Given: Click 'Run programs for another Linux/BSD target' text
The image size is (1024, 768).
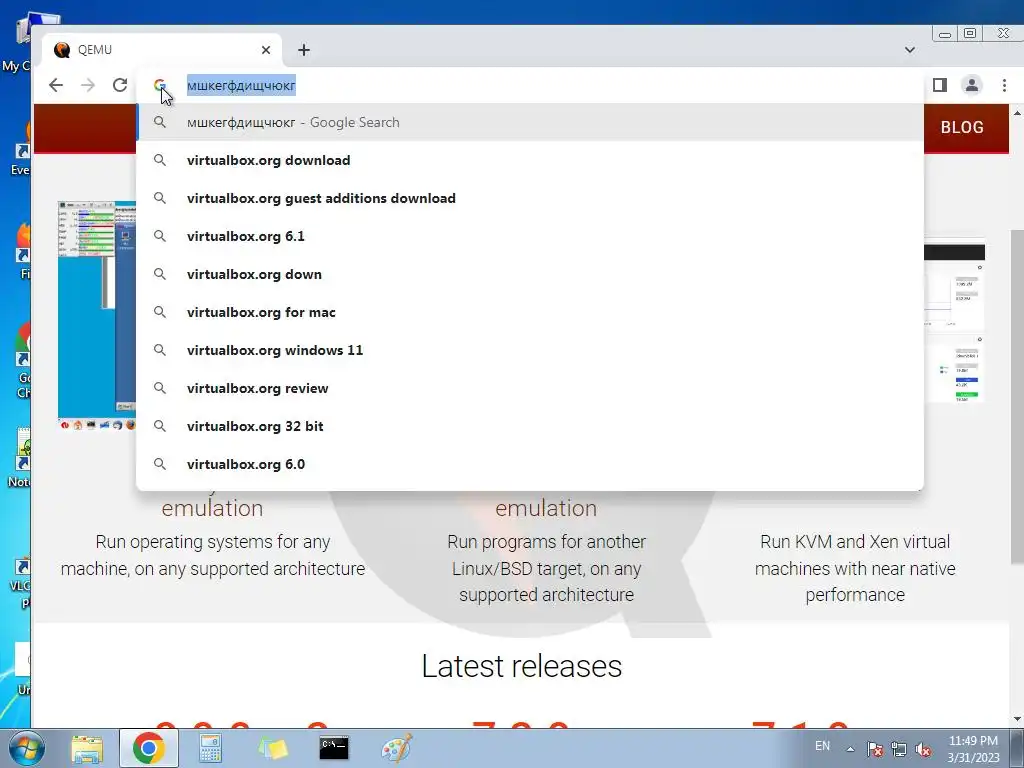Looking at the screenshot, I should click(547, 568).
